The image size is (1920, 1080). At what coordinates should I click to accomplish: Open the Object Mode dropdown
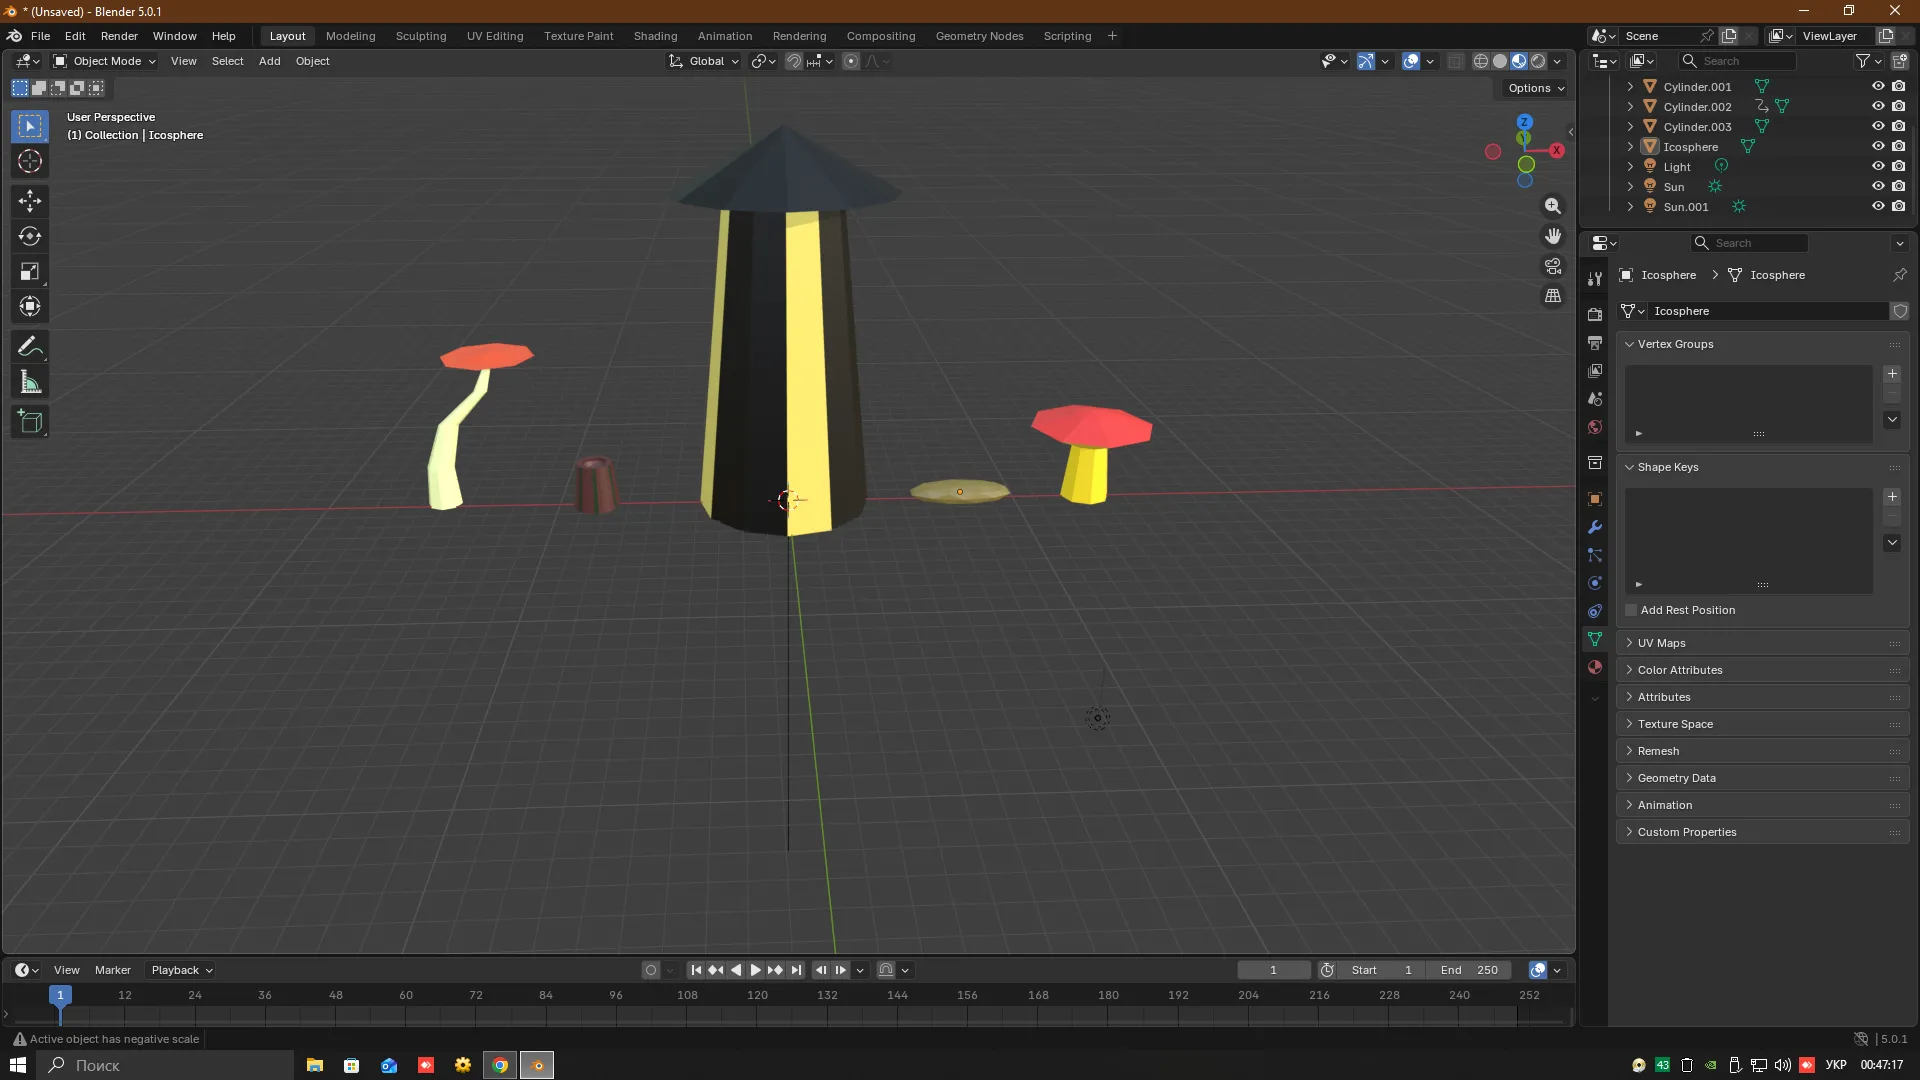pyautogui.click(x=104, y=61)
